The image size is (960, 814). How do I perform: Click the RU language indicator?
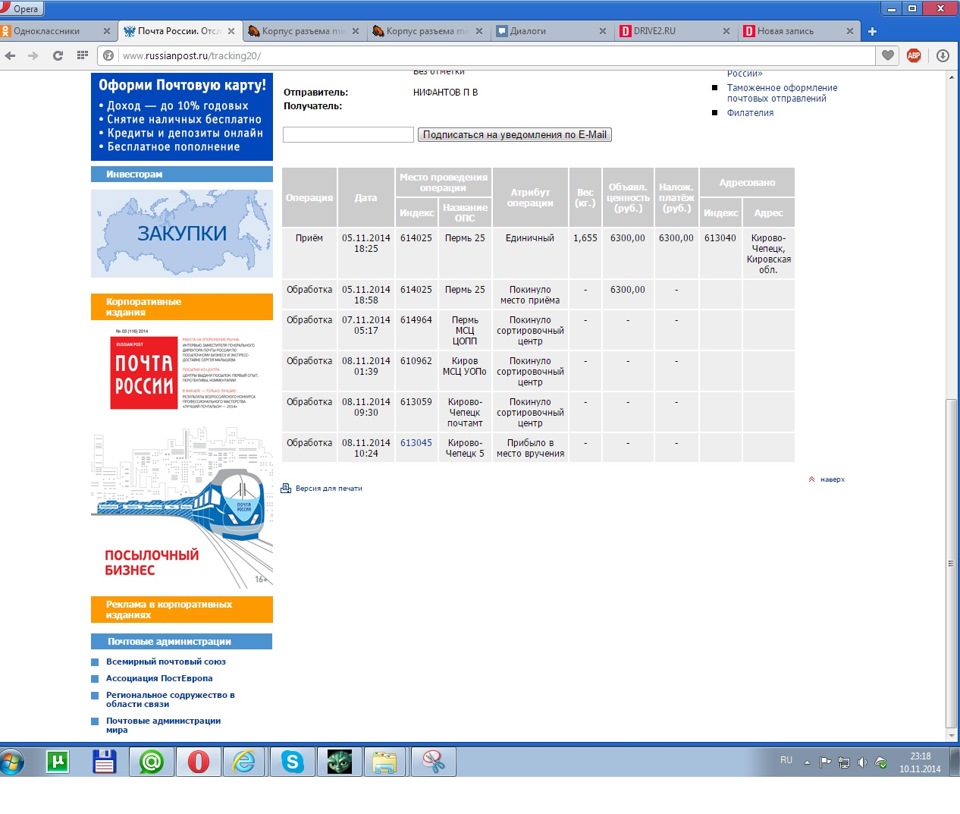(x=786, y=760)
